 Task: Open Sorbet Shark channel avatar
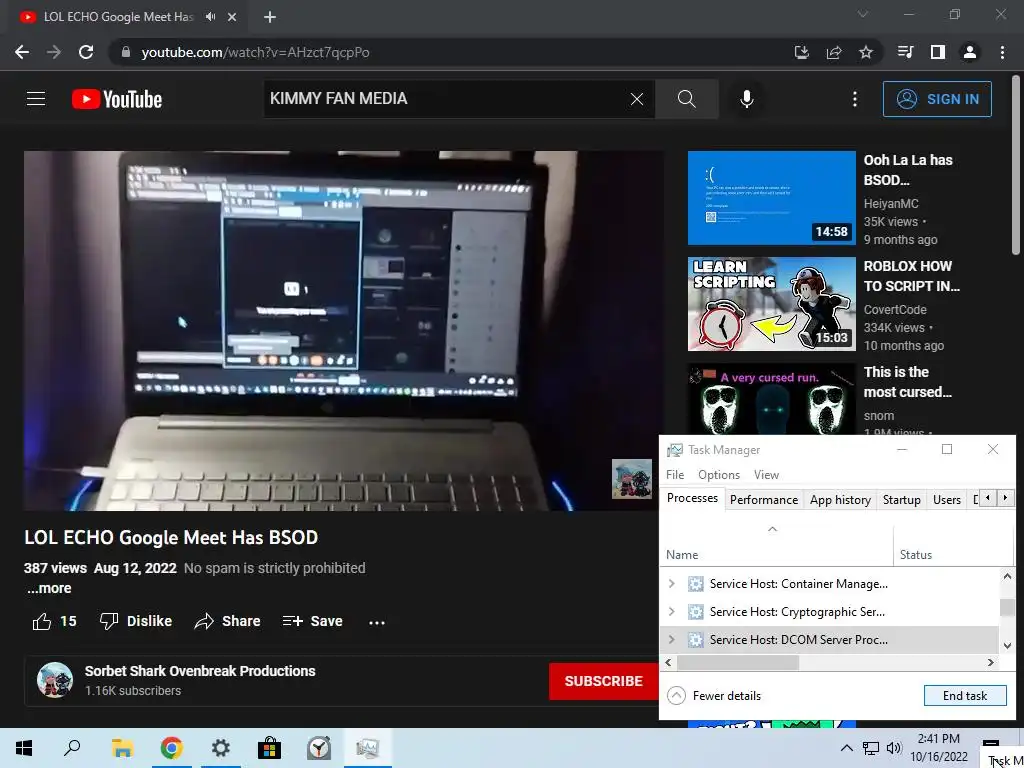(x=55, y=680)
